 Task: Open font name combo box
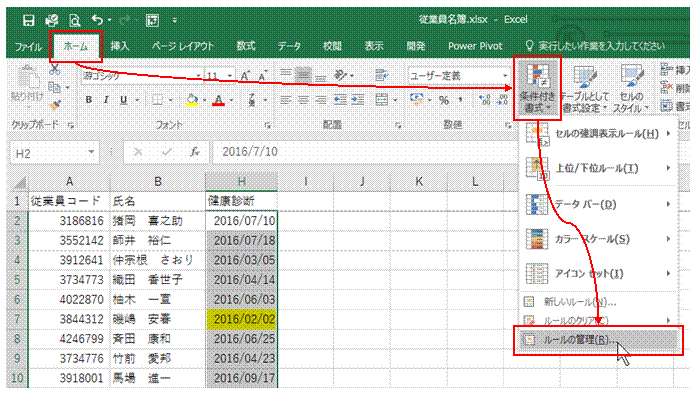click(142, 76)
